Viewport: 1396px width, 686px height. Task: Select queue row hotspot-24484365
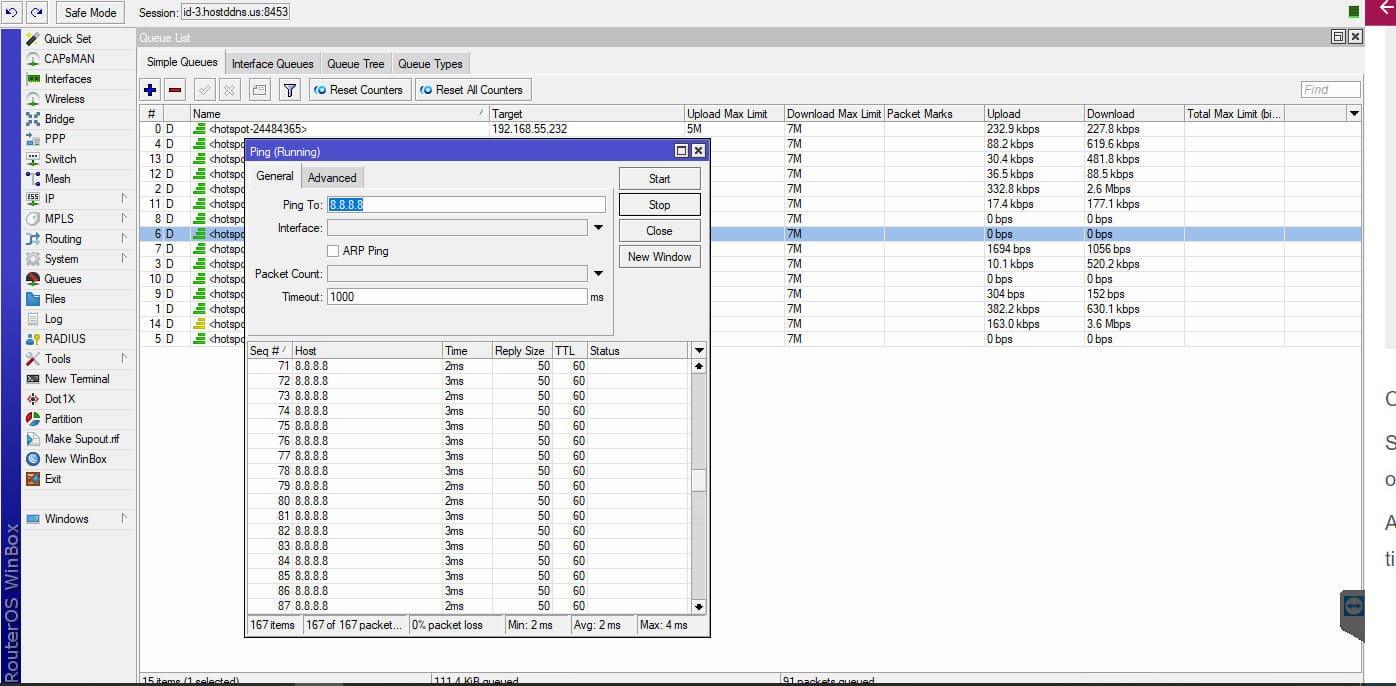[x=750, y=129]
